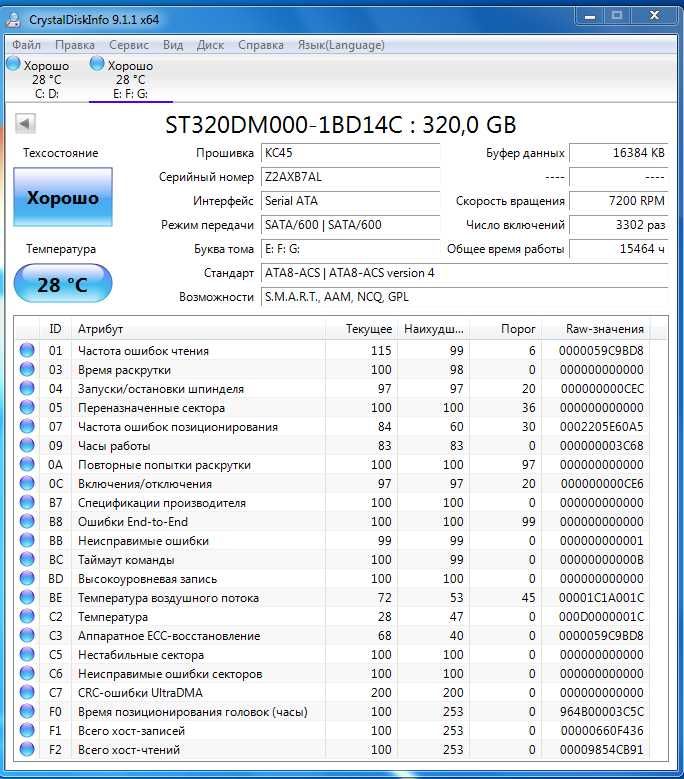Click the Порог column header
The width and height of the screenshot is (684, 779).
(506, 329)
